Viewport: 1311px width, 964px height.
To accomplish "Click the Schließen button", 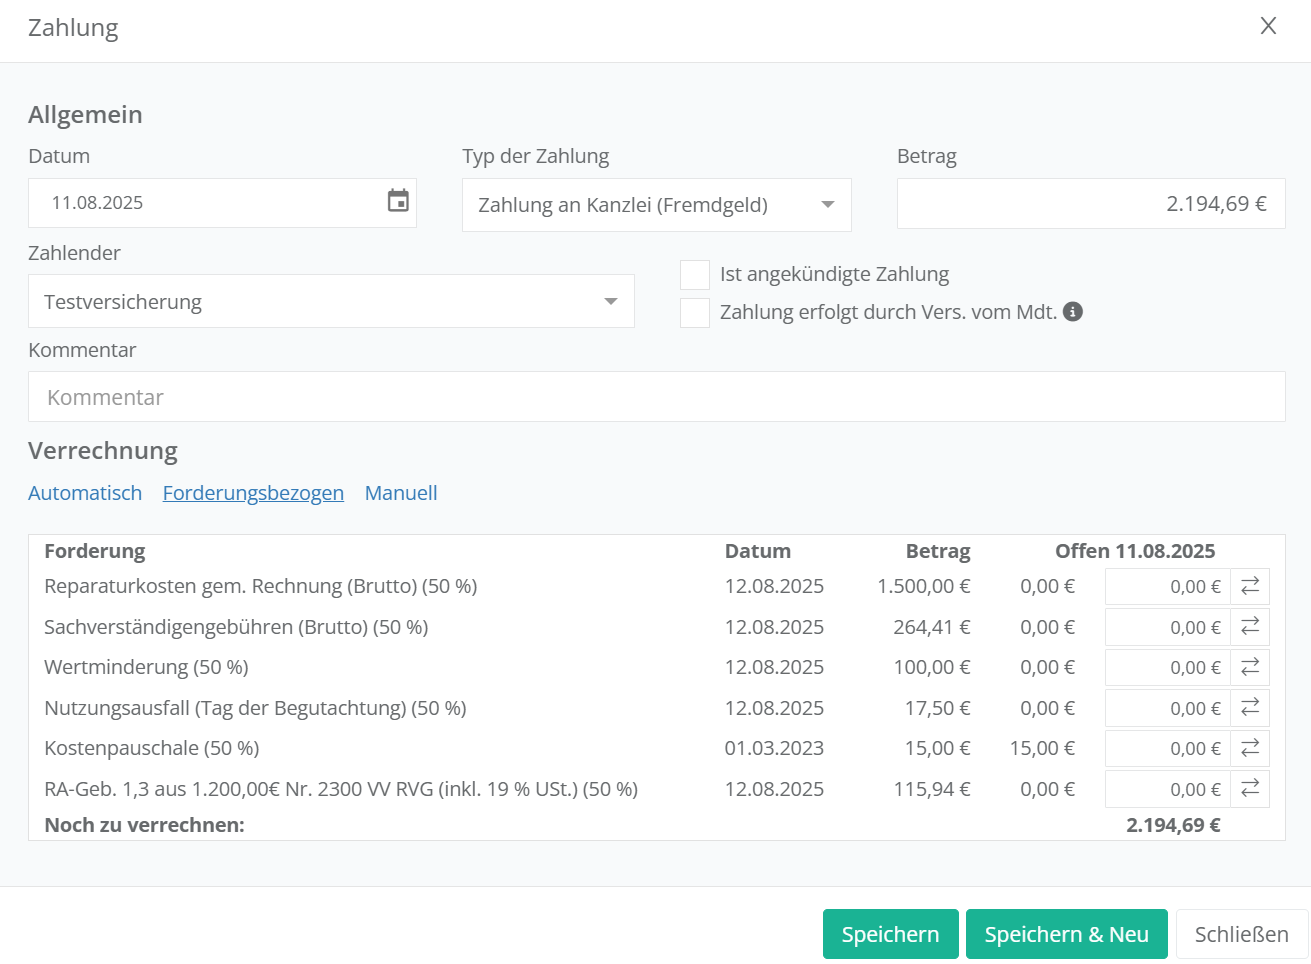I will (x=1241, y=934).
